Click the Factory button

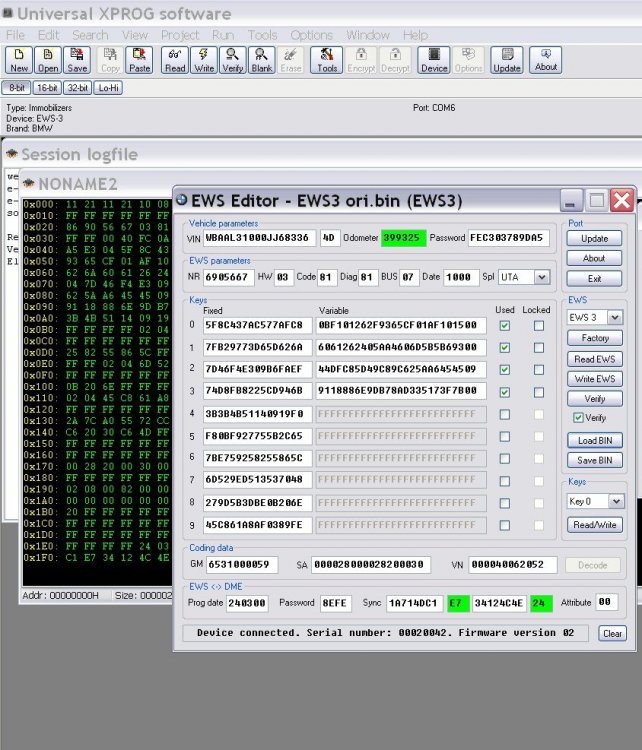[x=595, y=338]
